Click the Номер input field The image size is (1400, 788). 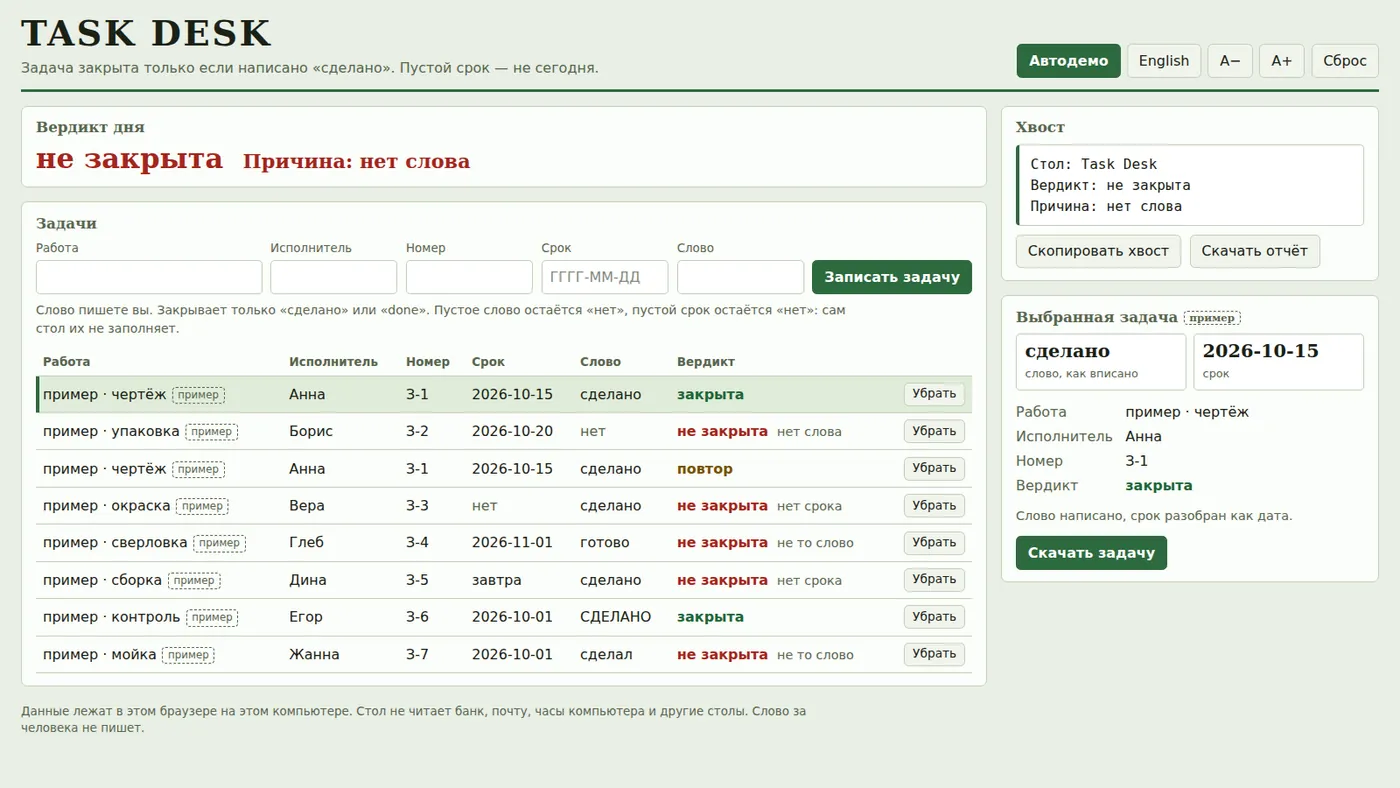[x=469, y=277]
